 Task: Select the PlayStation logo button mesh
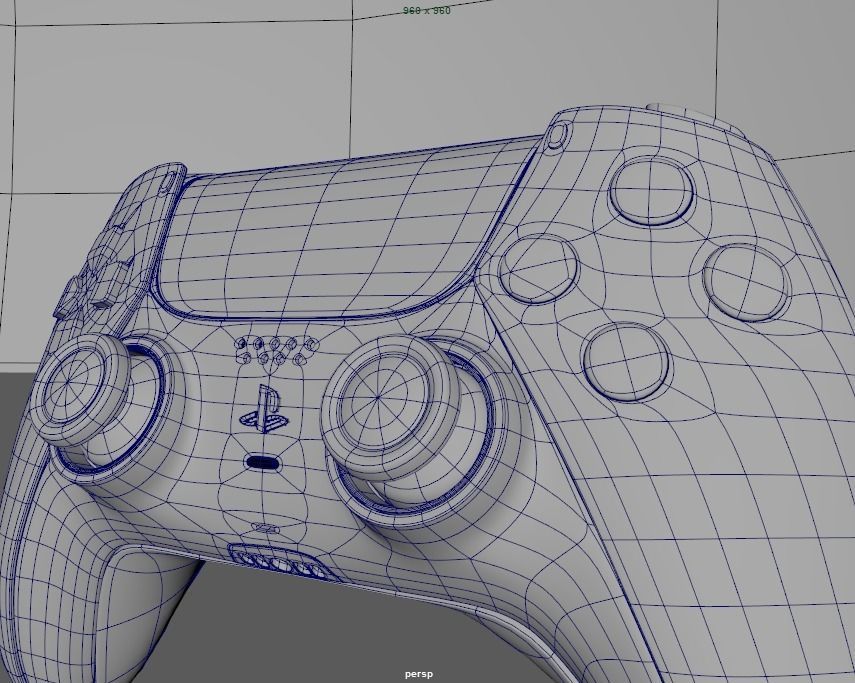pos(264,409)
